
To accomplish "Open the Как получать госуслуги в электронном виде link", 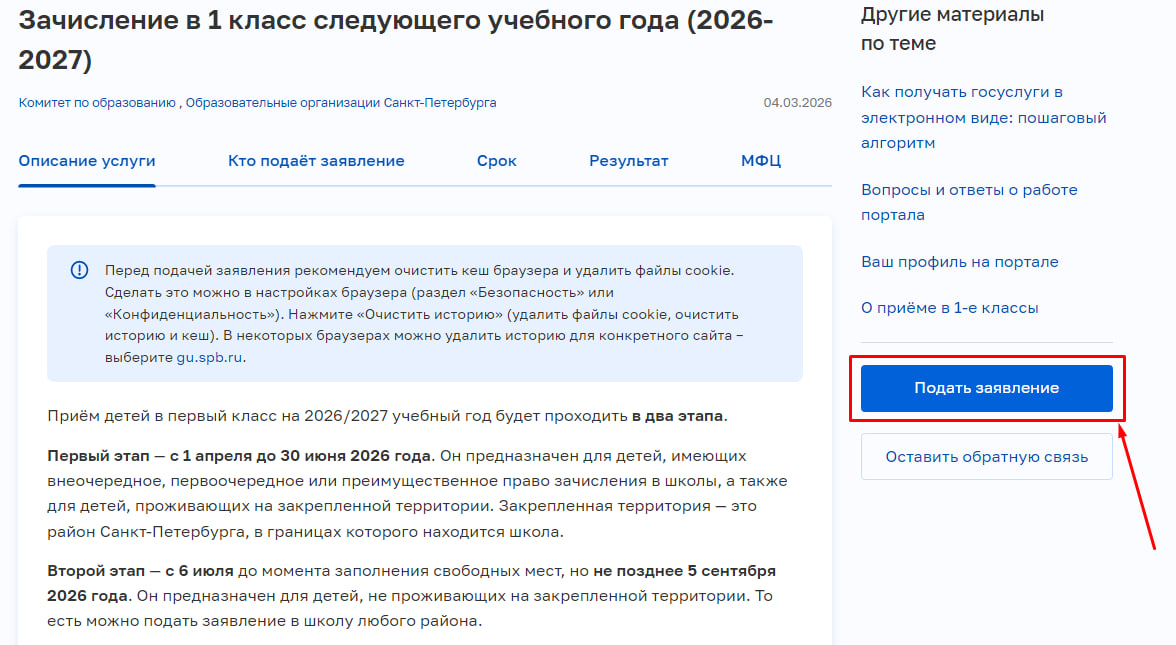I will 983,117.
